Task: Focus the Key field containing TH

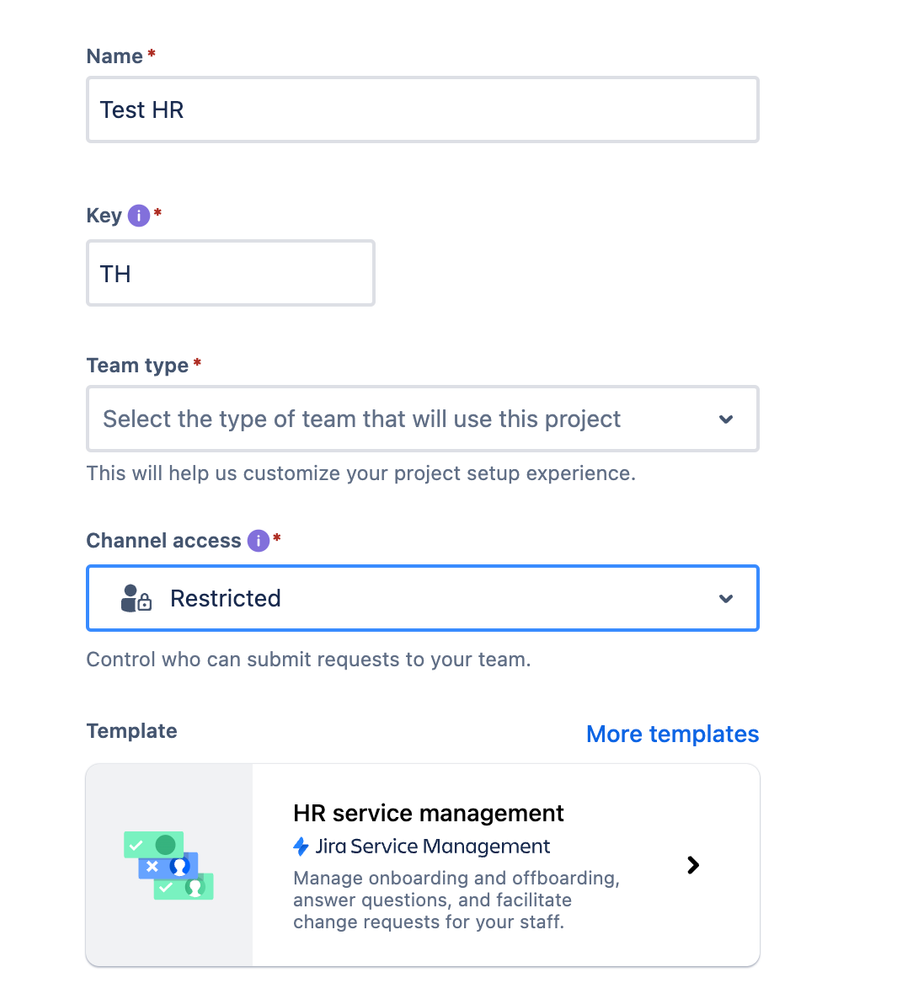Action: click(230, 273)
